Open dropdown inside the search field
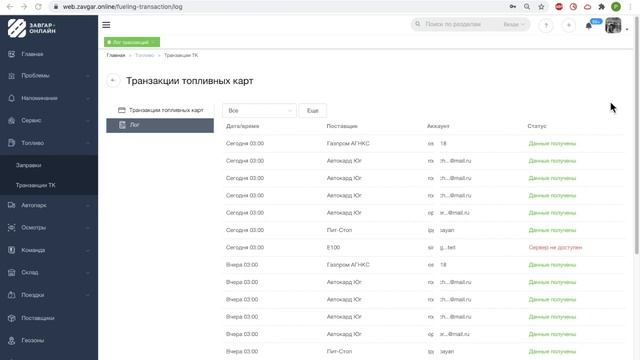The image size is (640, 360). point(514,24)
